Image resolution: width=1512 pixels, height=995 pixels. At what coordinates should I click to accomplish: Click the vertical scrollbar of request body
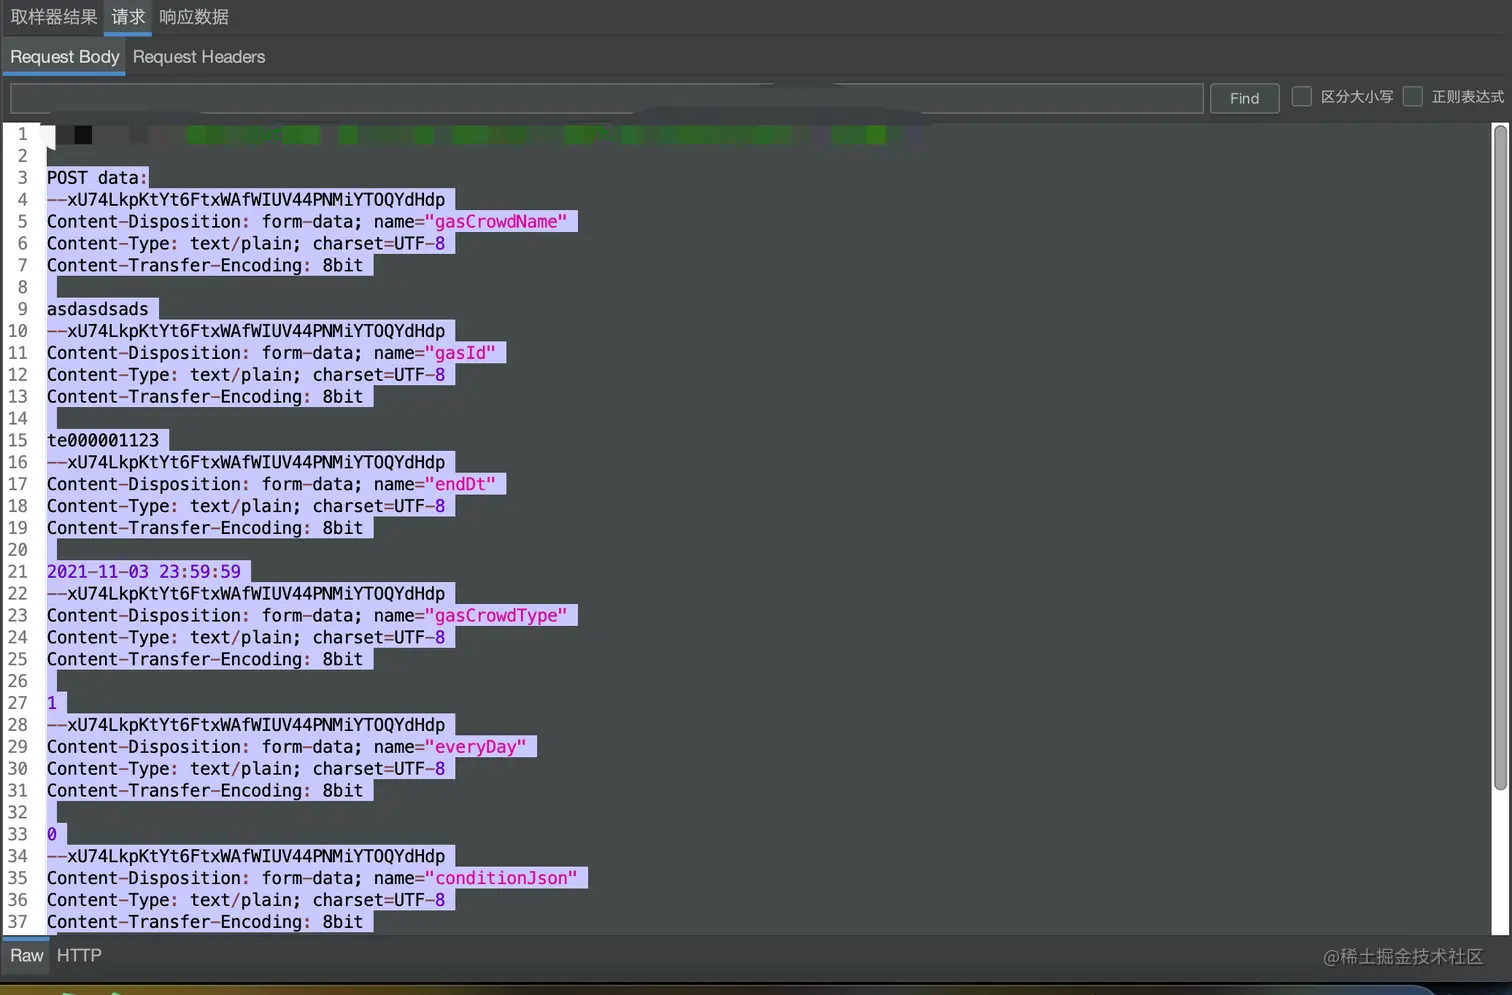[x=1500, y=458]
